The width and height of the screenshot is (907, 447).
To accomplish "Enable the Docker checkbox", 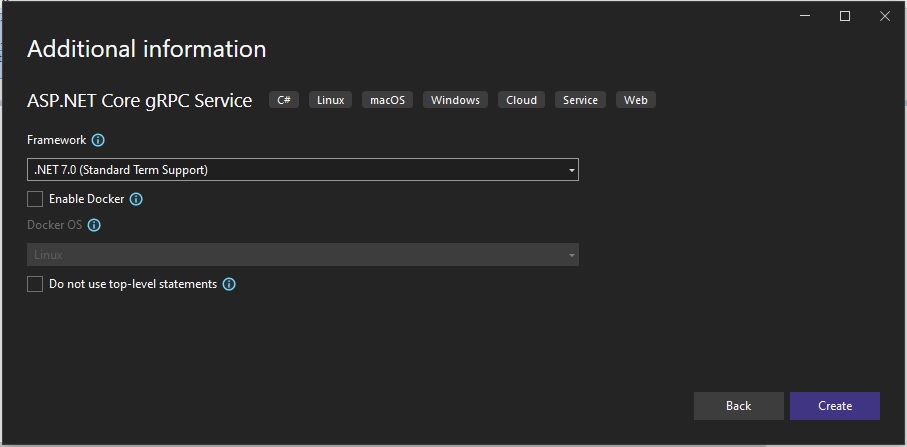I will click(x=35, y=199).
